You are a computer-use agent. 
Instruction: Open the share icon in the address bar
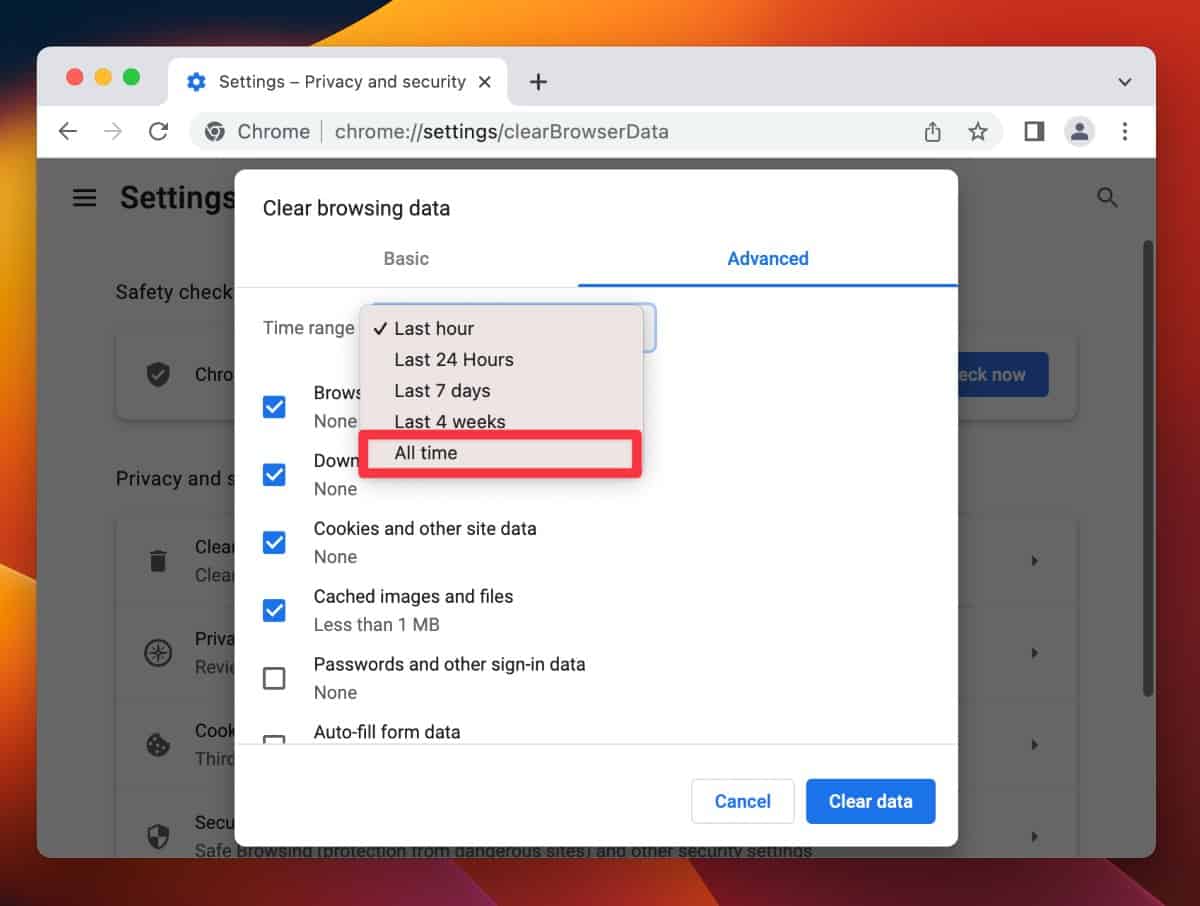(932, 131)
